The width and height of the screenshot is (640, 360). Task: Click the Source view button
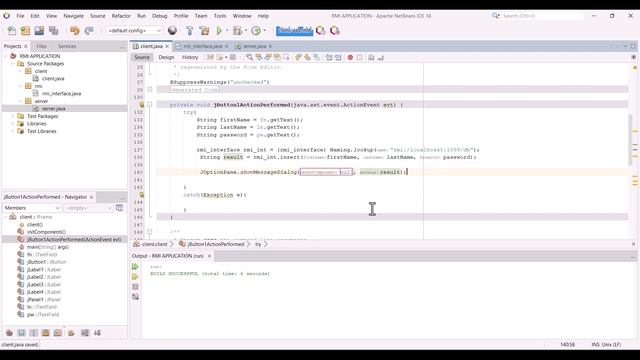coord(142,58)
